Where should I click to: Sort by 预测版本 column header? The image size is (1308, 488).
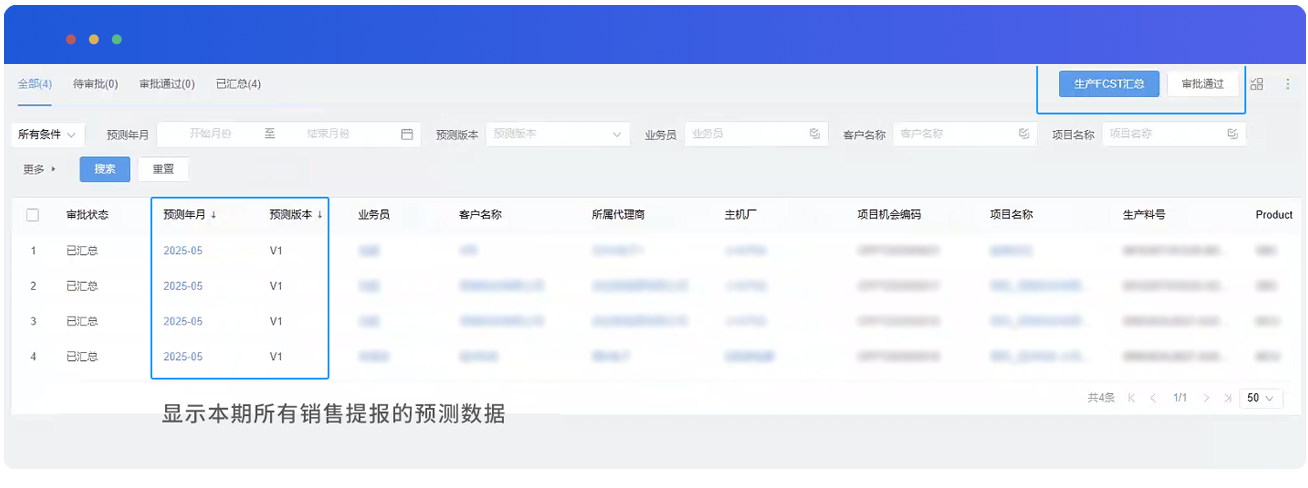[x=296, y=214]
